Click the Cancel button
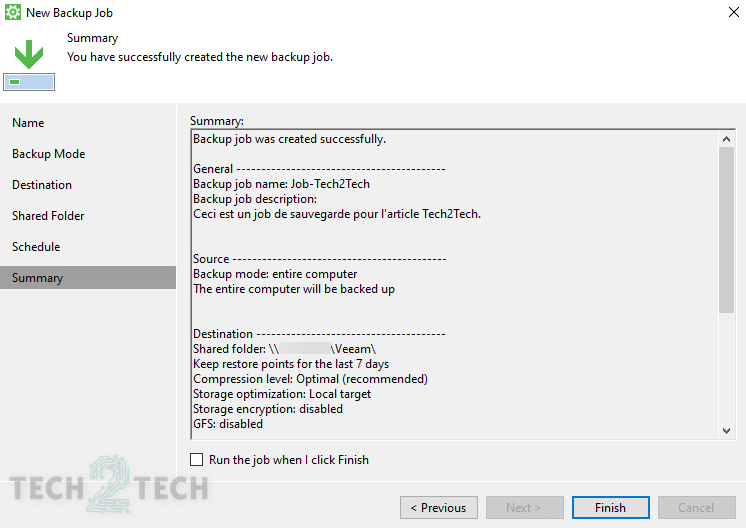The height and width of the screenshot is (528, 746). click(696, 507)
